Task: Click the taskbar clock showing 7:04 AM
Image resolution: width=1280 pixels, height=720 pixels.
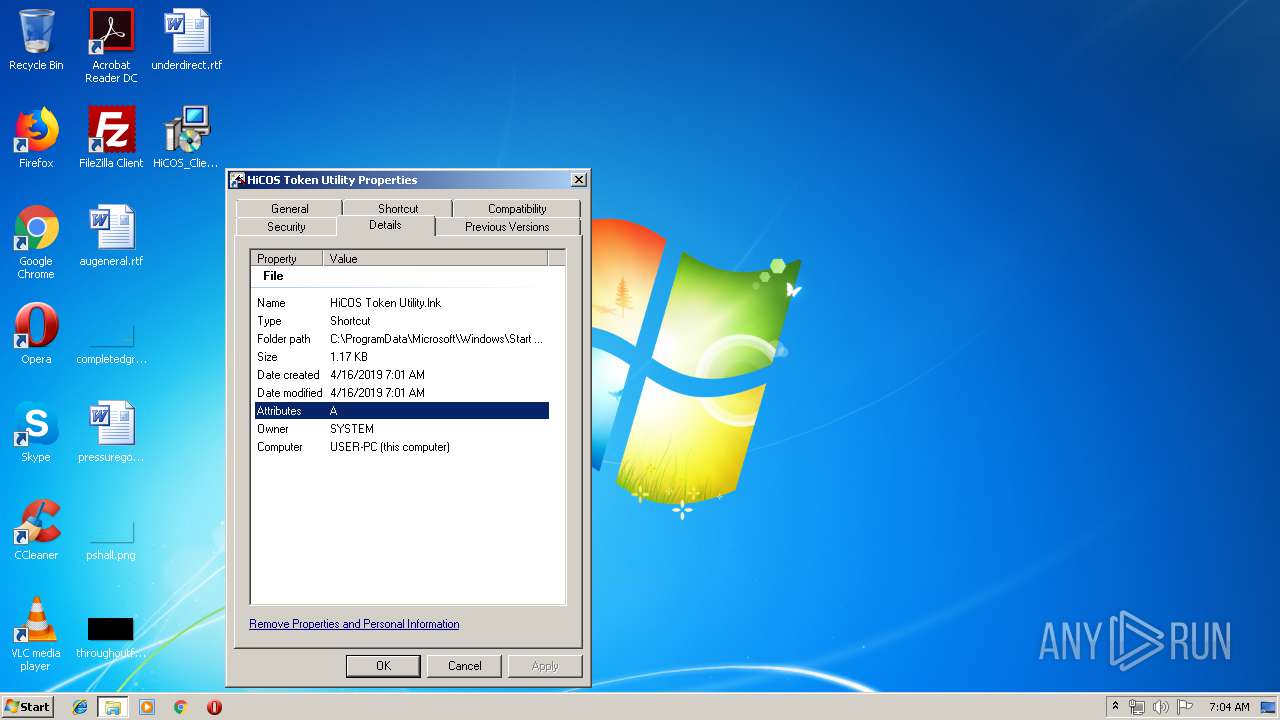Action: point(1229,707)
